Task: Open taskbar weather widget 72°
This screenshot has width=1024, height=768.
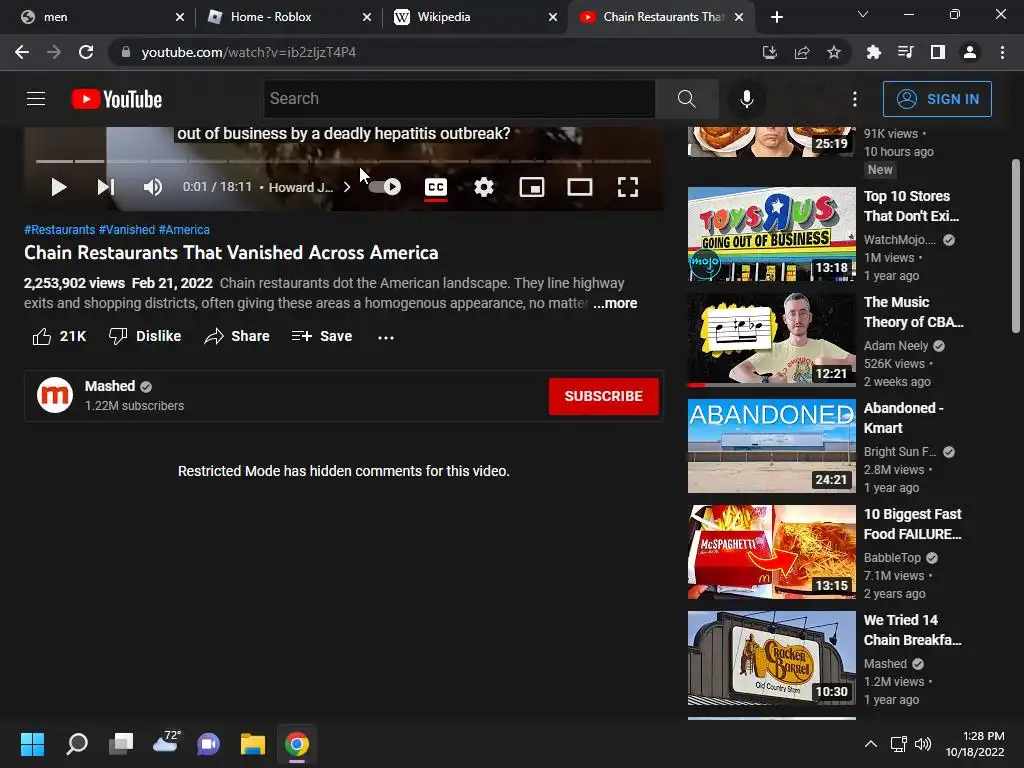Action: point(166,743)
